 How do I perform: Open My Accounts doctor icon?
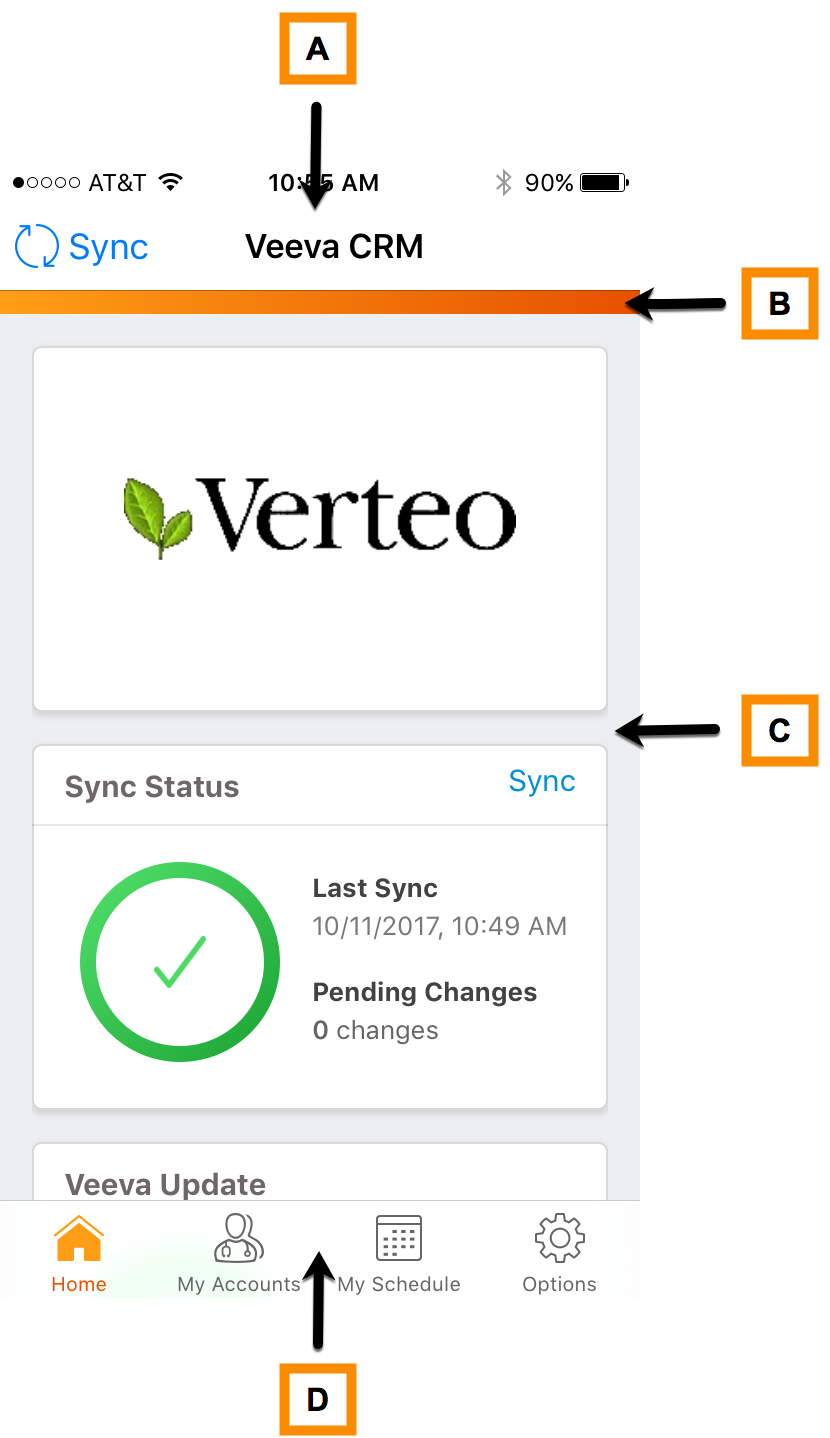[x=239, y=1239]
